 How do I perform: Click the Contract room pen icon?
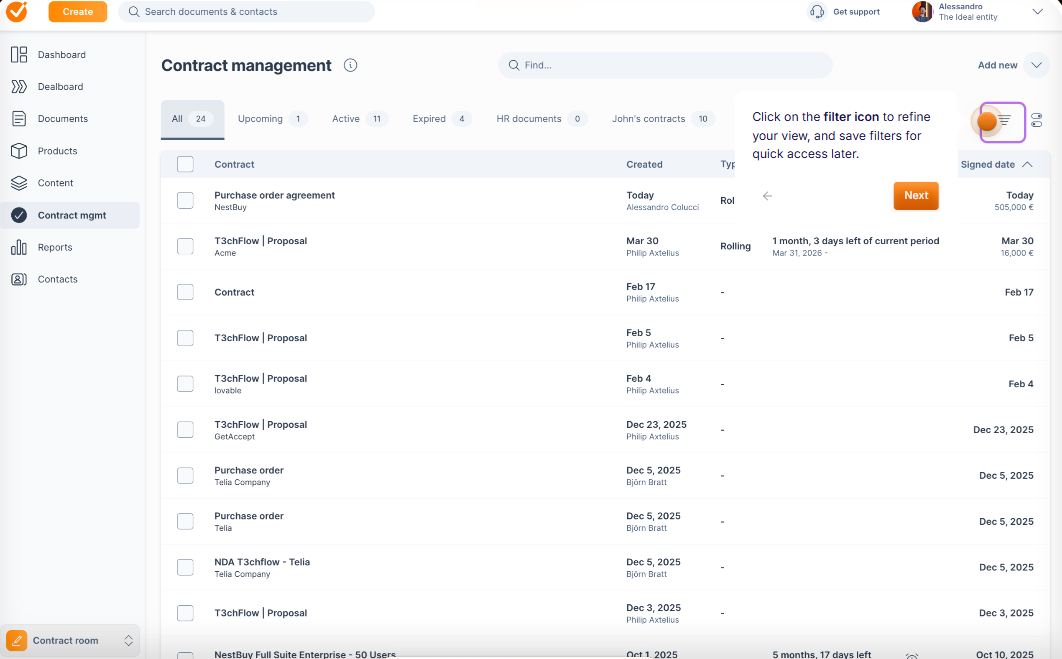tap(16, 640)
